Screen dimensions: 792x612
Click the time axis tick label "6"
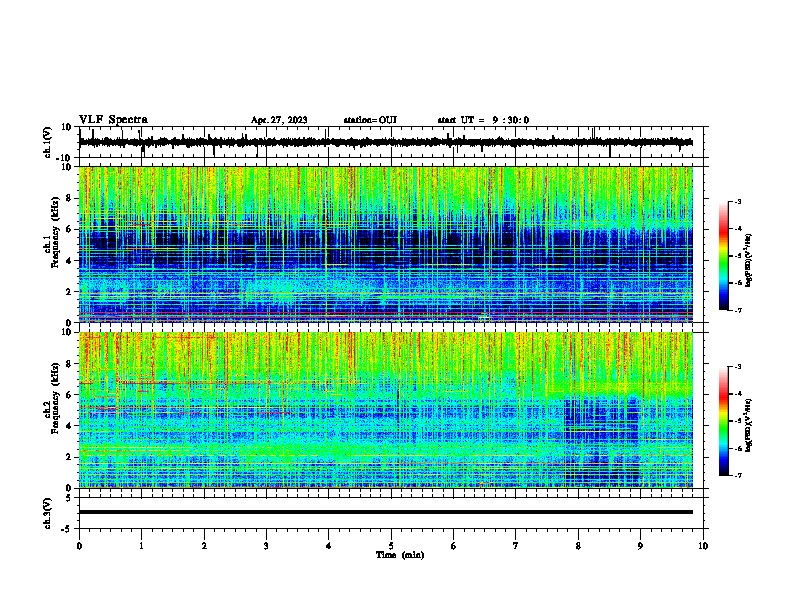pos(454,546)
